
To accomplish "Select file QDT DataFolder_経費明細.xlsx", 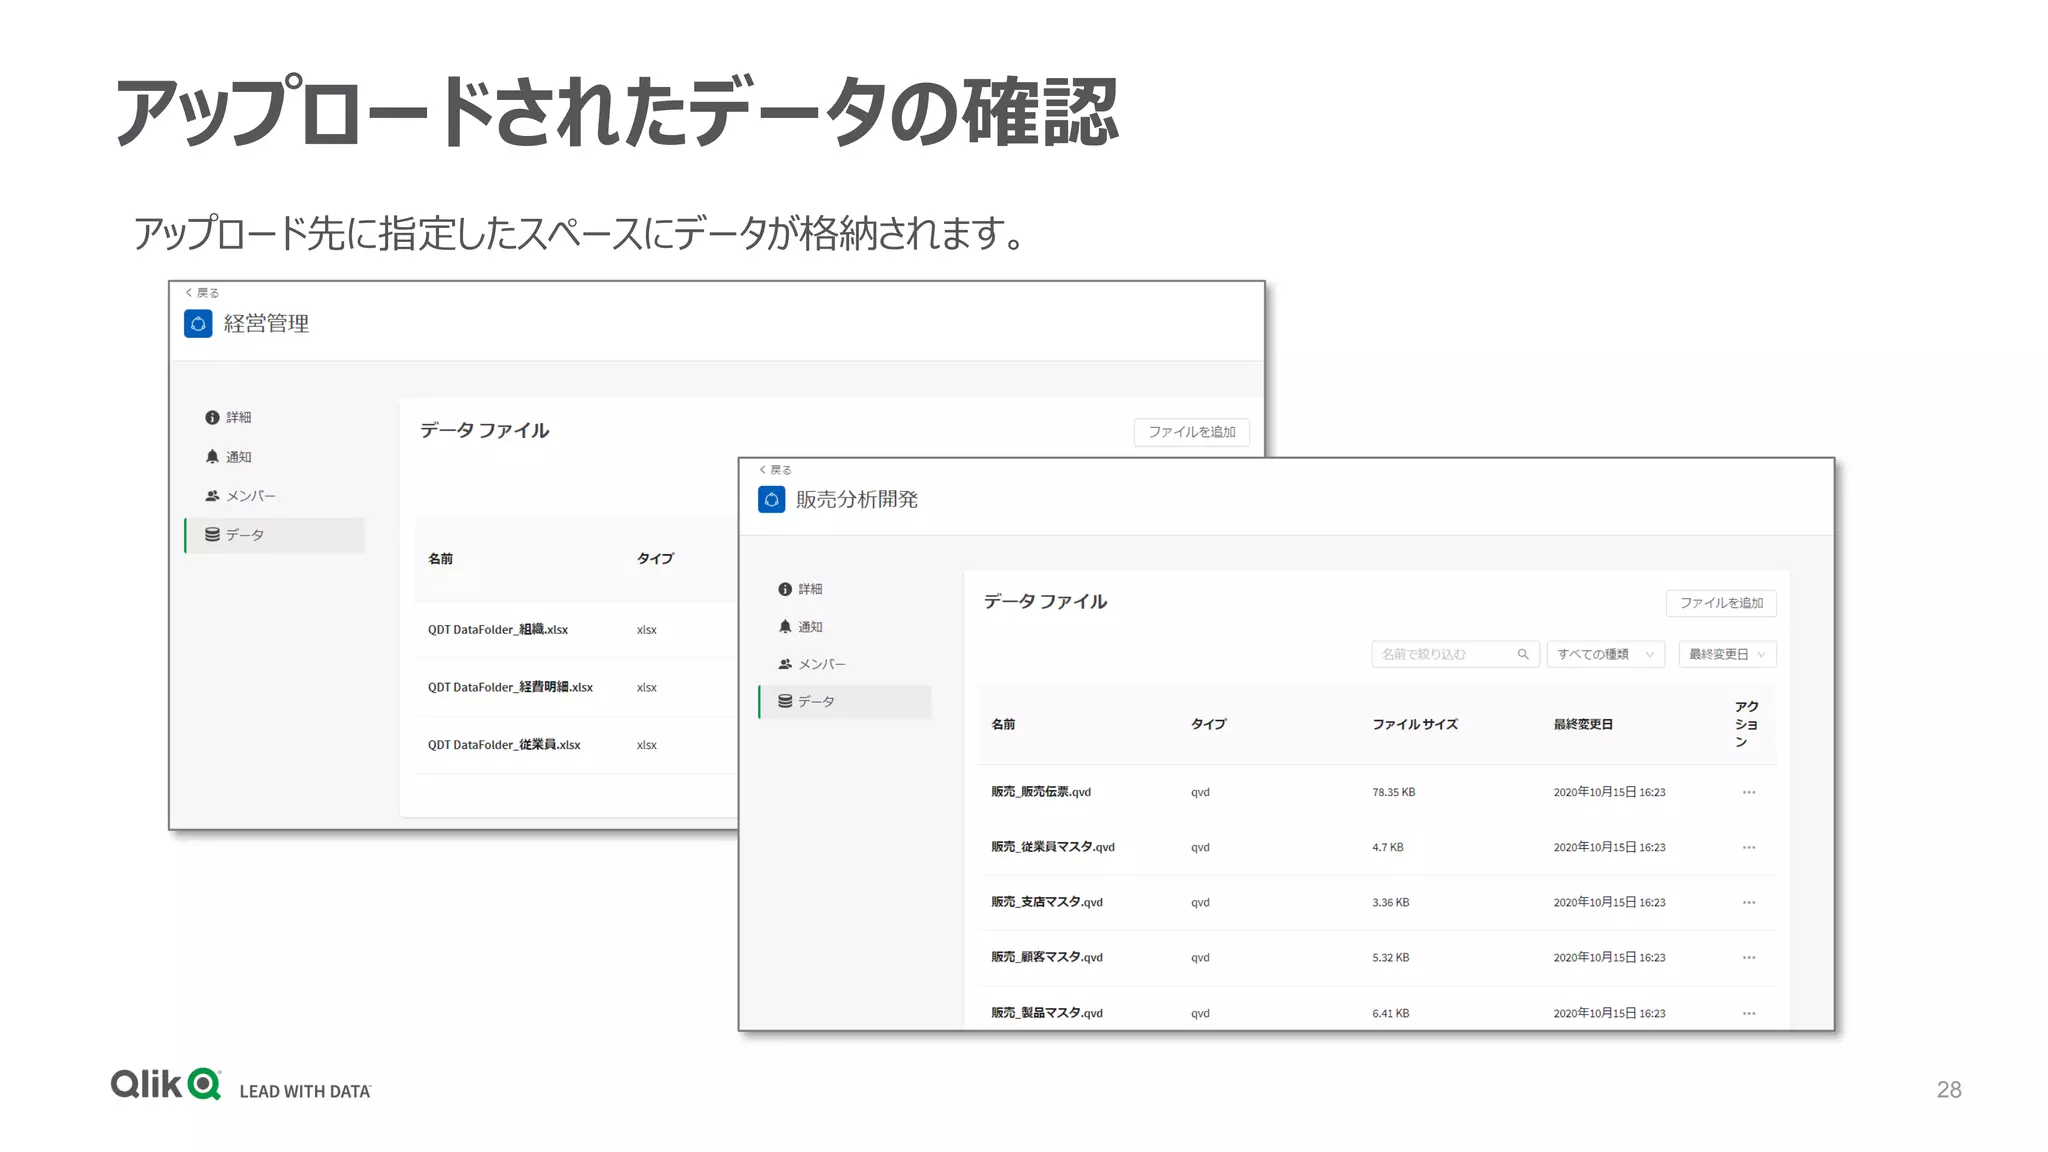I will (510, 687).
